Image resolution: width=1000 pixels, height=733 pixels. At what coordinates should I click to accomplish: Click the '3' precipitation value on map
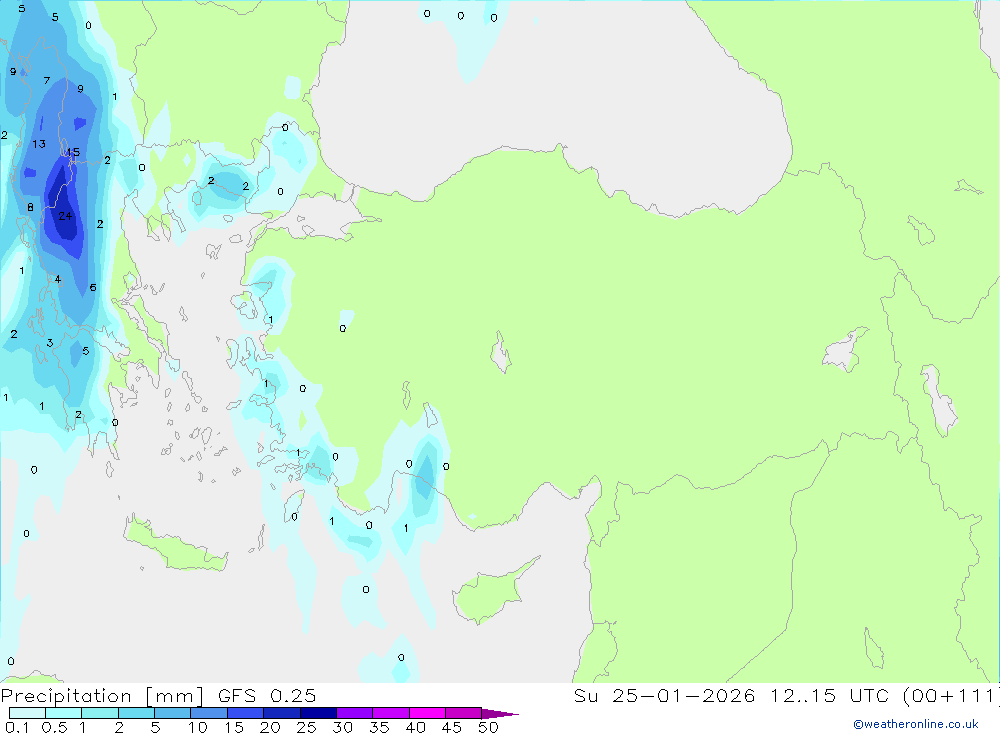click(x=50, y=343)
